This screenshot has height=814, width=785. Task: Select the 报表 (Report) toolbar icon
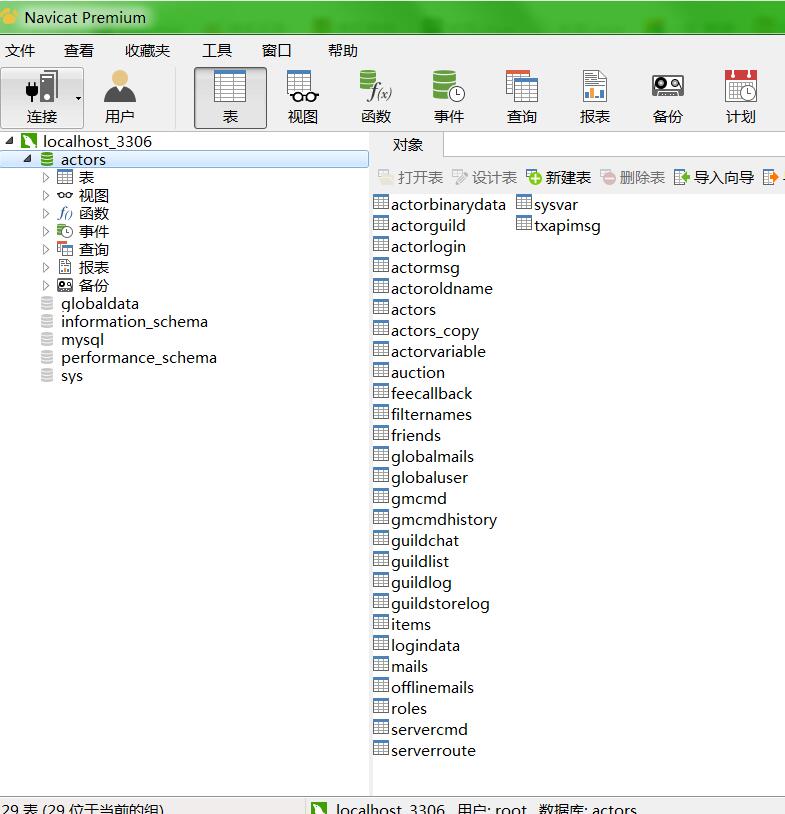tap(594, 97)
